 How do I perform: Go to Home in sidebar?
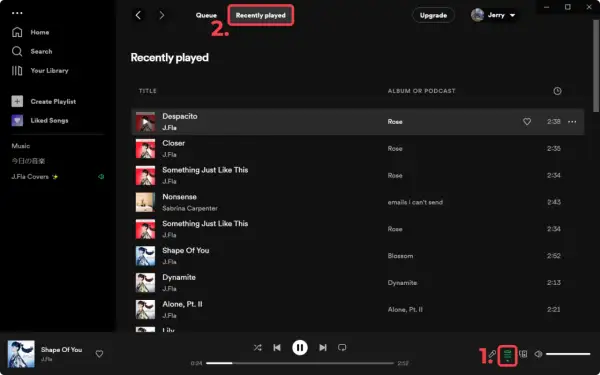(x=31, y=32)
